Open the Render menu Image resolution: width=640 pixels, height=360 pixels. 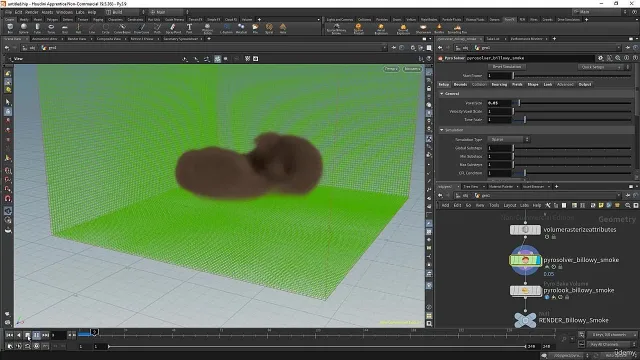pyautogui.click(x=31, y=12)
